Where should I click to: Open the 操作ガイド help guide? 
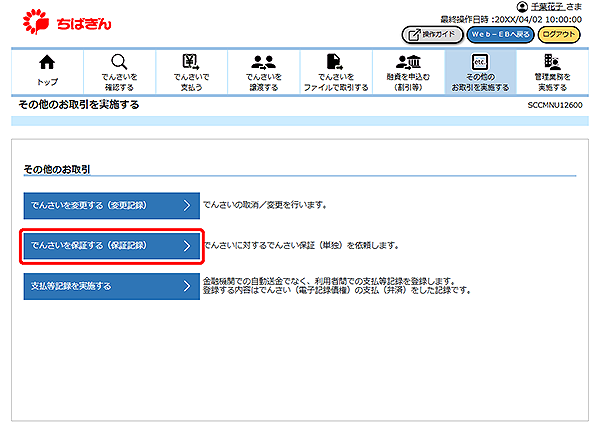point(436,34)
